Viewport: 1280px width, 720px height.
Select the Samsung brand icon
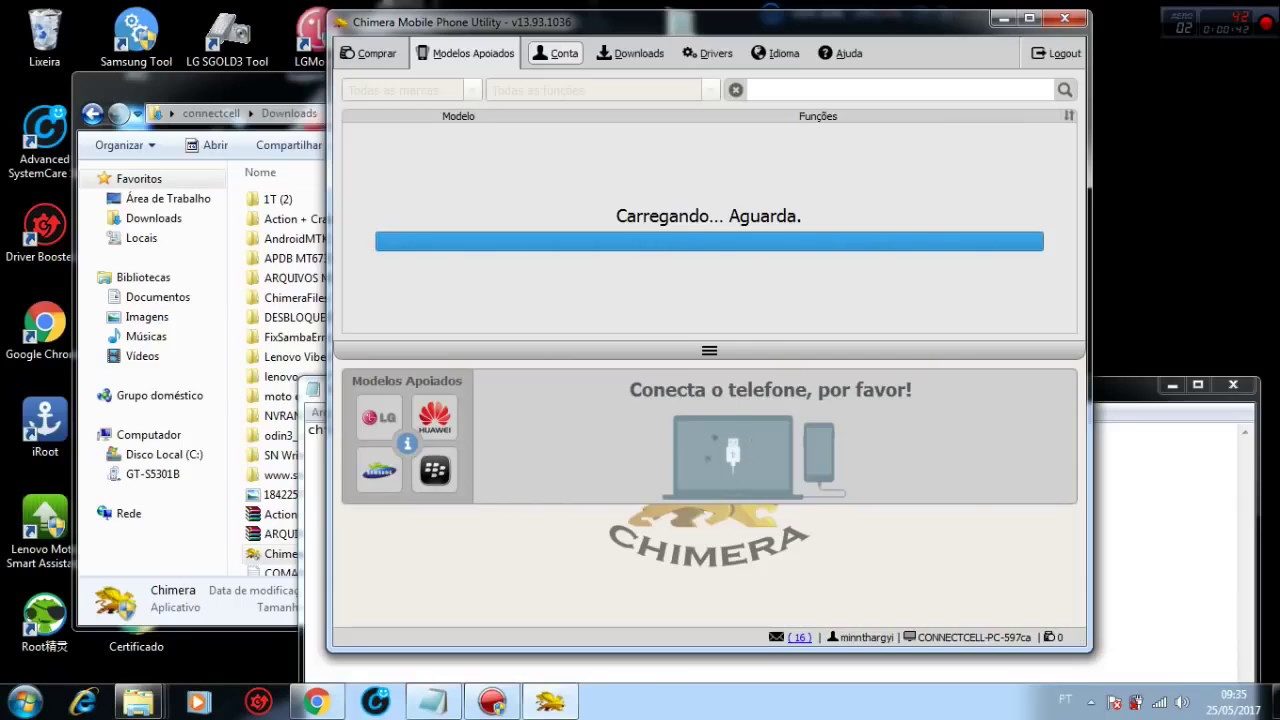(x=379, y=470)
